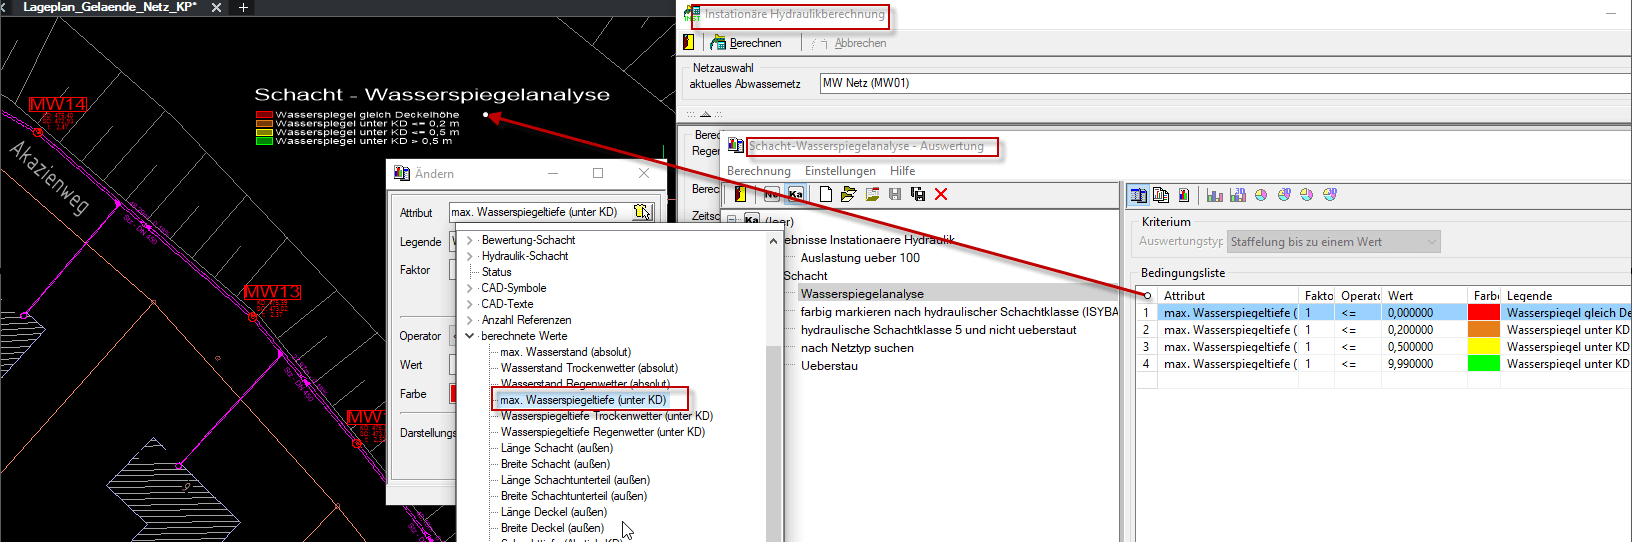Click the attribute picker icon beside Attribut field
This screenshot has width=1632, height=542.
pos(641,212)
